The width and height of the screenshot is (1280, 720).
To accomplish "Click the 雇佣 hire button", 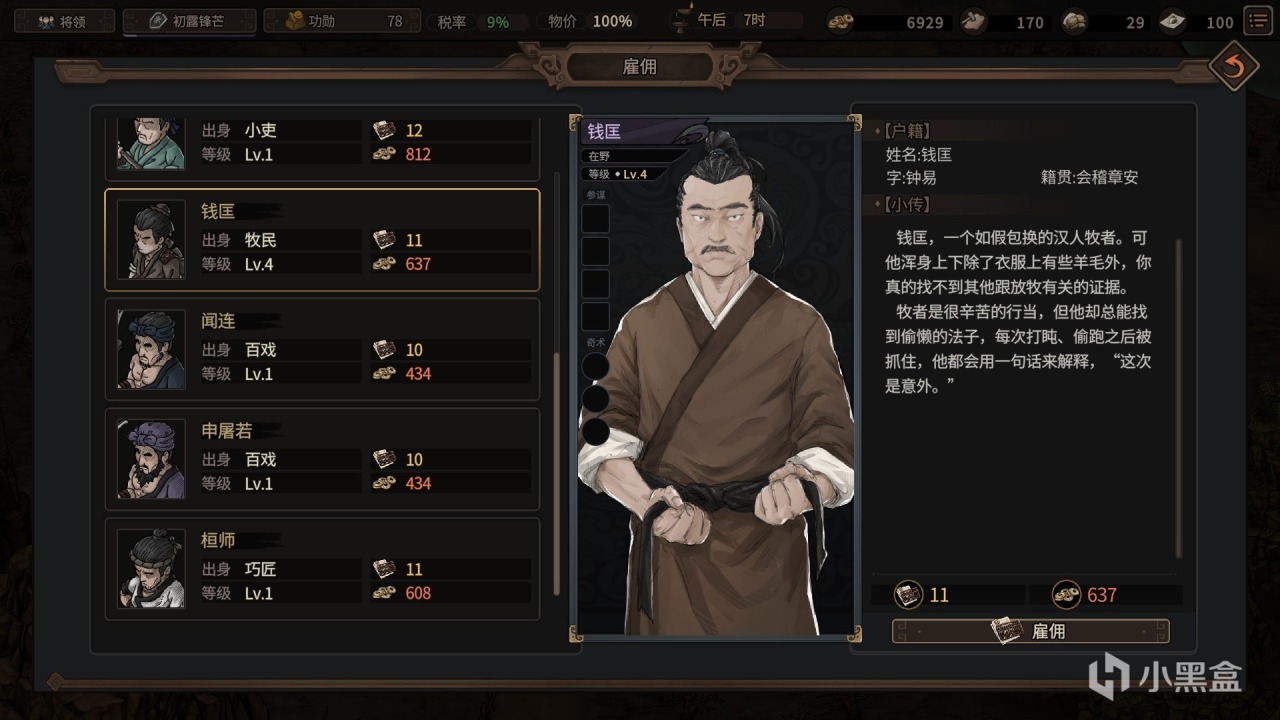I will (x=1030, y=631).
